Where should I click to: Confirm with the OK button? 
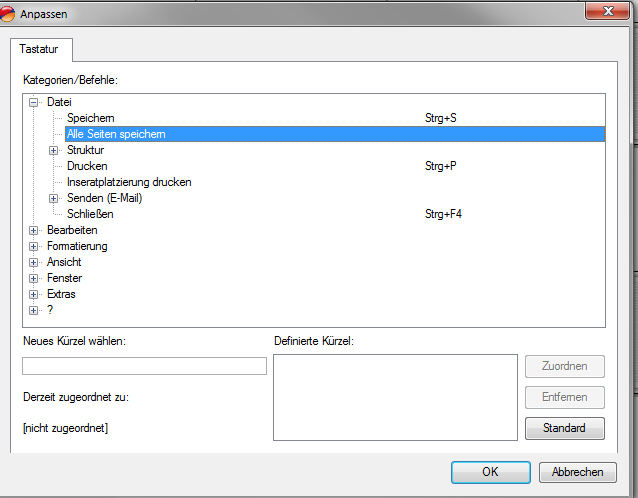(x=490, y=472)
